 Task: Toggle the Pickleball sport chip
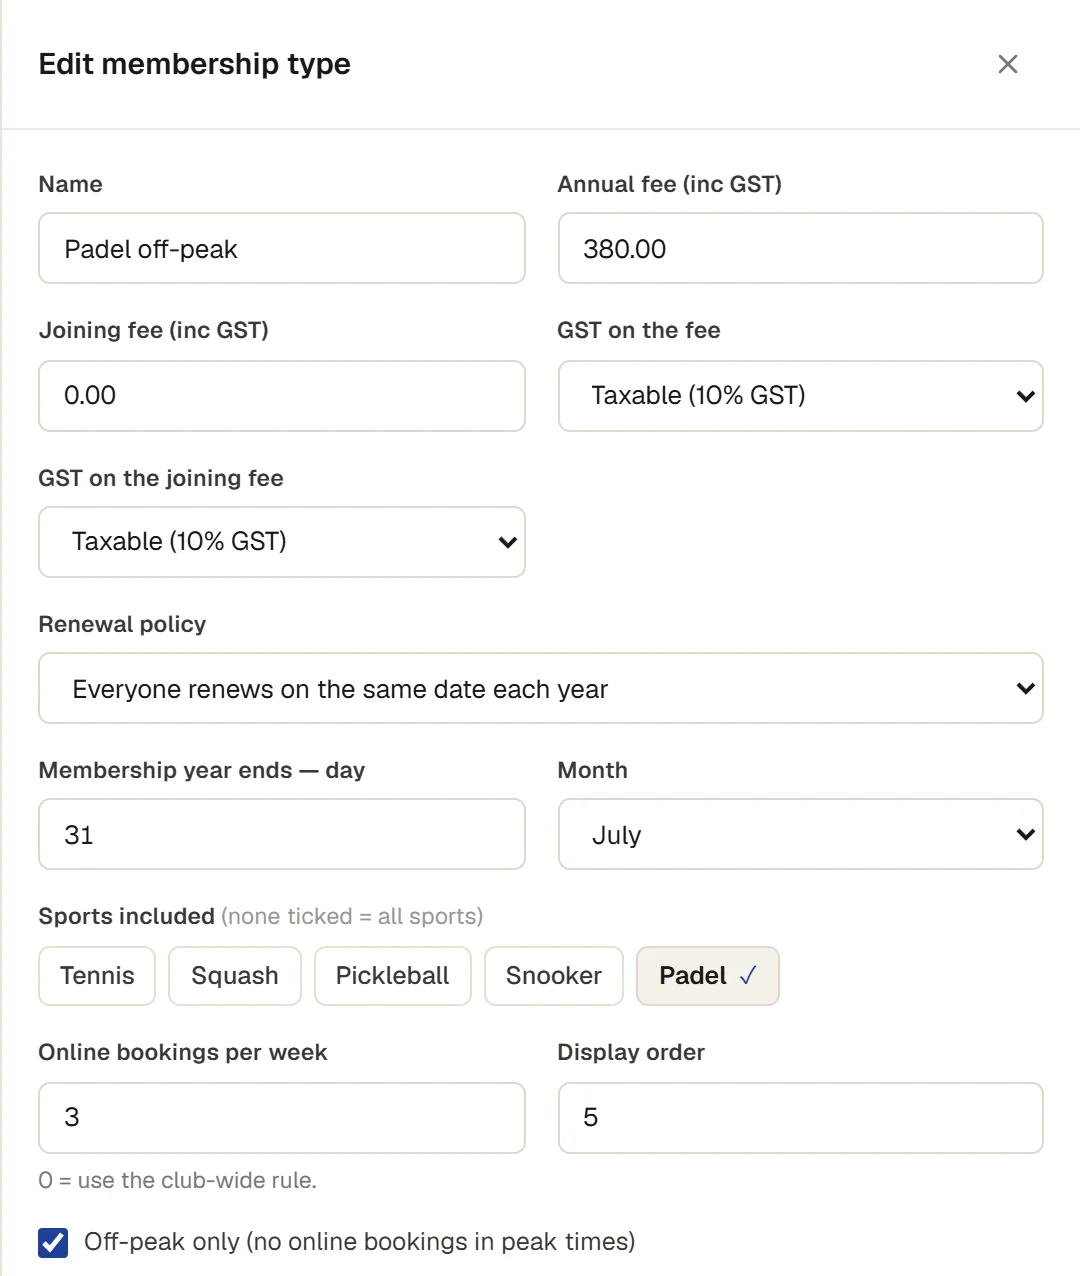click(x=393, y=976)
